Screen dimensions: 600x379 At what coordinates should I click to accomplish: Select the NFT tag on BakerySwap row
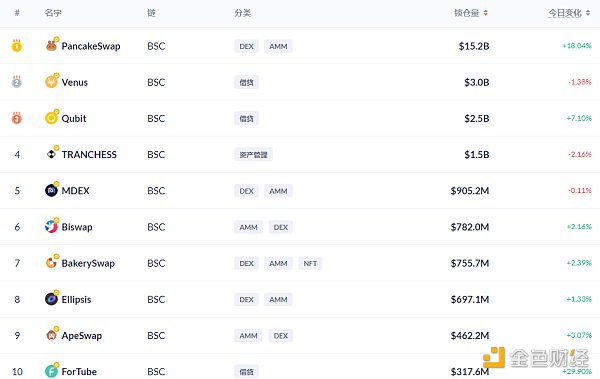point(310,263)
